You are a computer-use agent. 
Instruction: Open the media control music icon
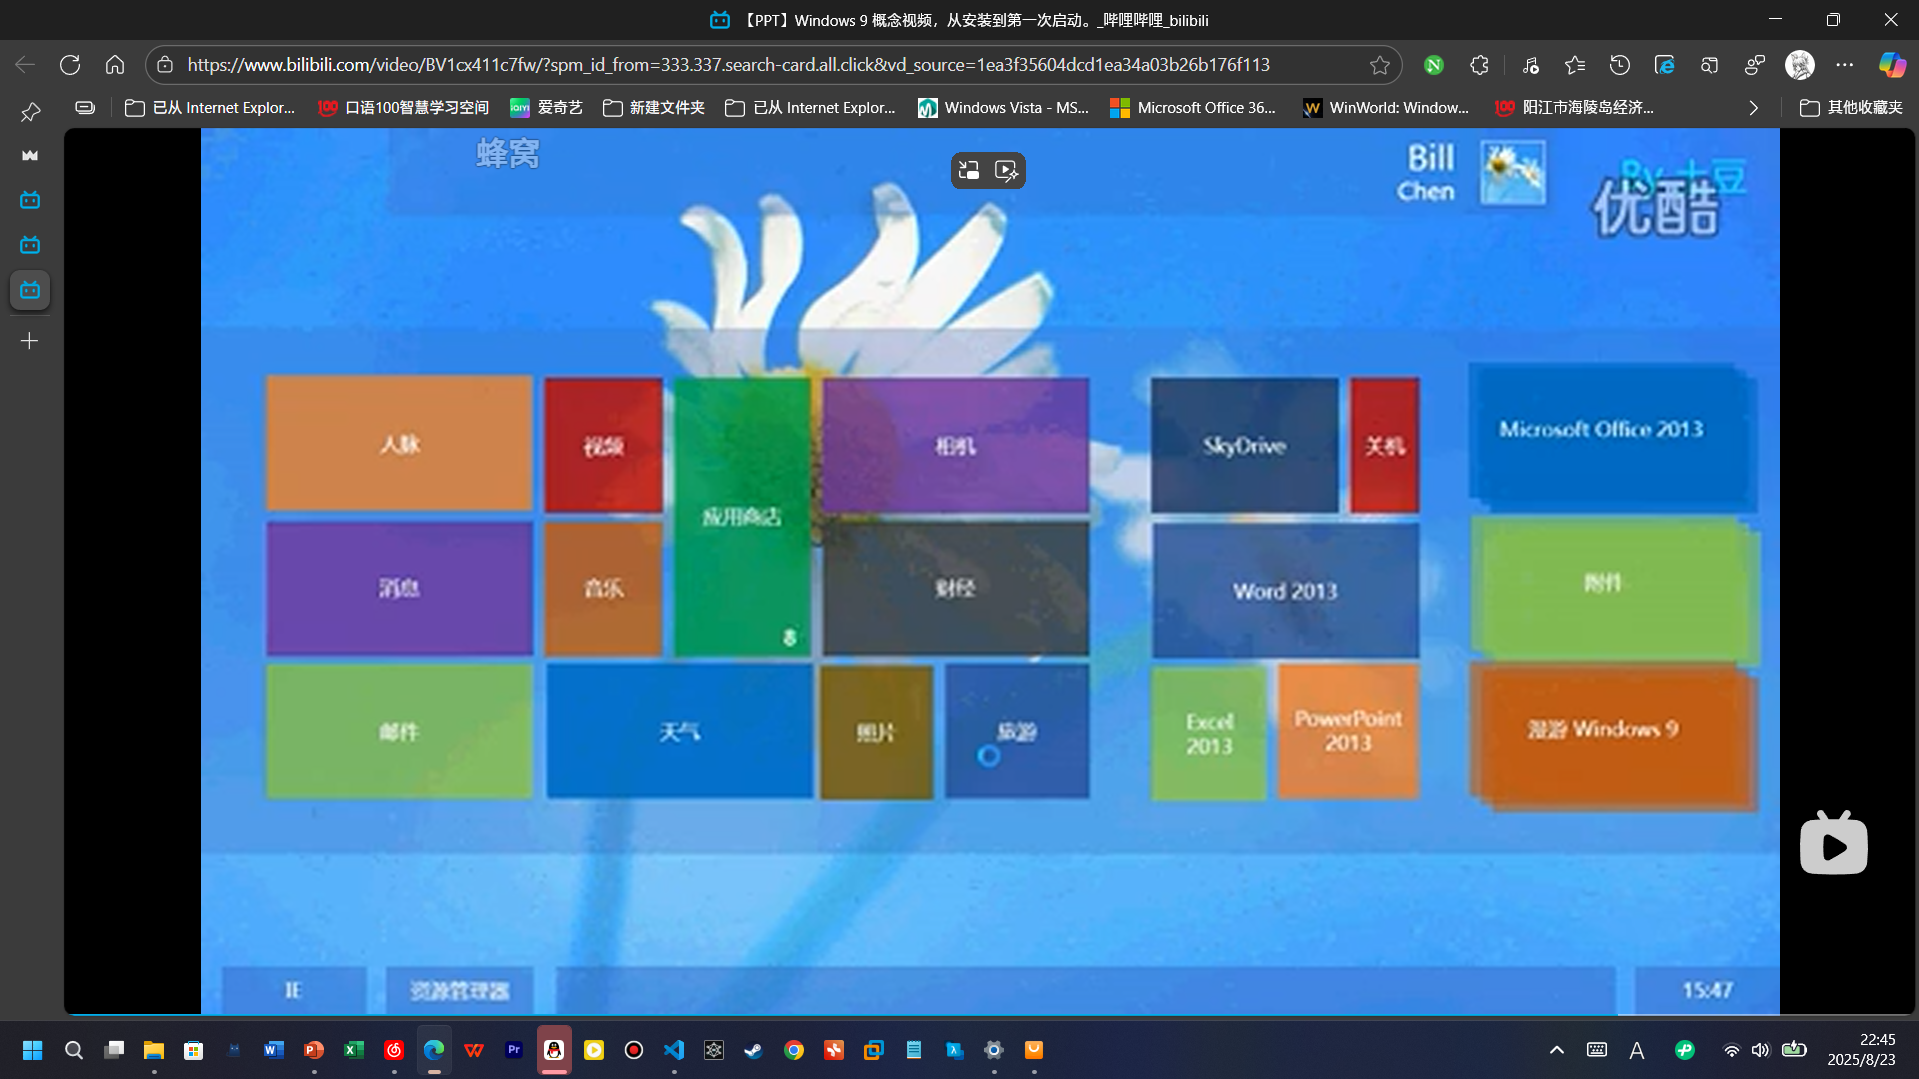coord(1530,65)
